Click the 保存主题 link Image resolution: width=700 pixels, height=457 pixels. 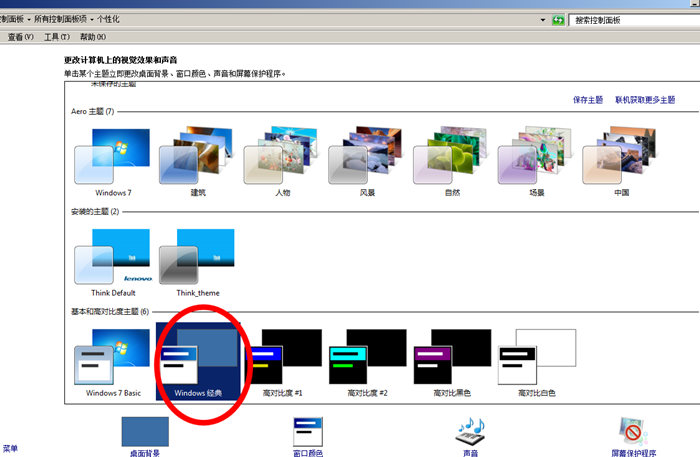tap(588, 100)
